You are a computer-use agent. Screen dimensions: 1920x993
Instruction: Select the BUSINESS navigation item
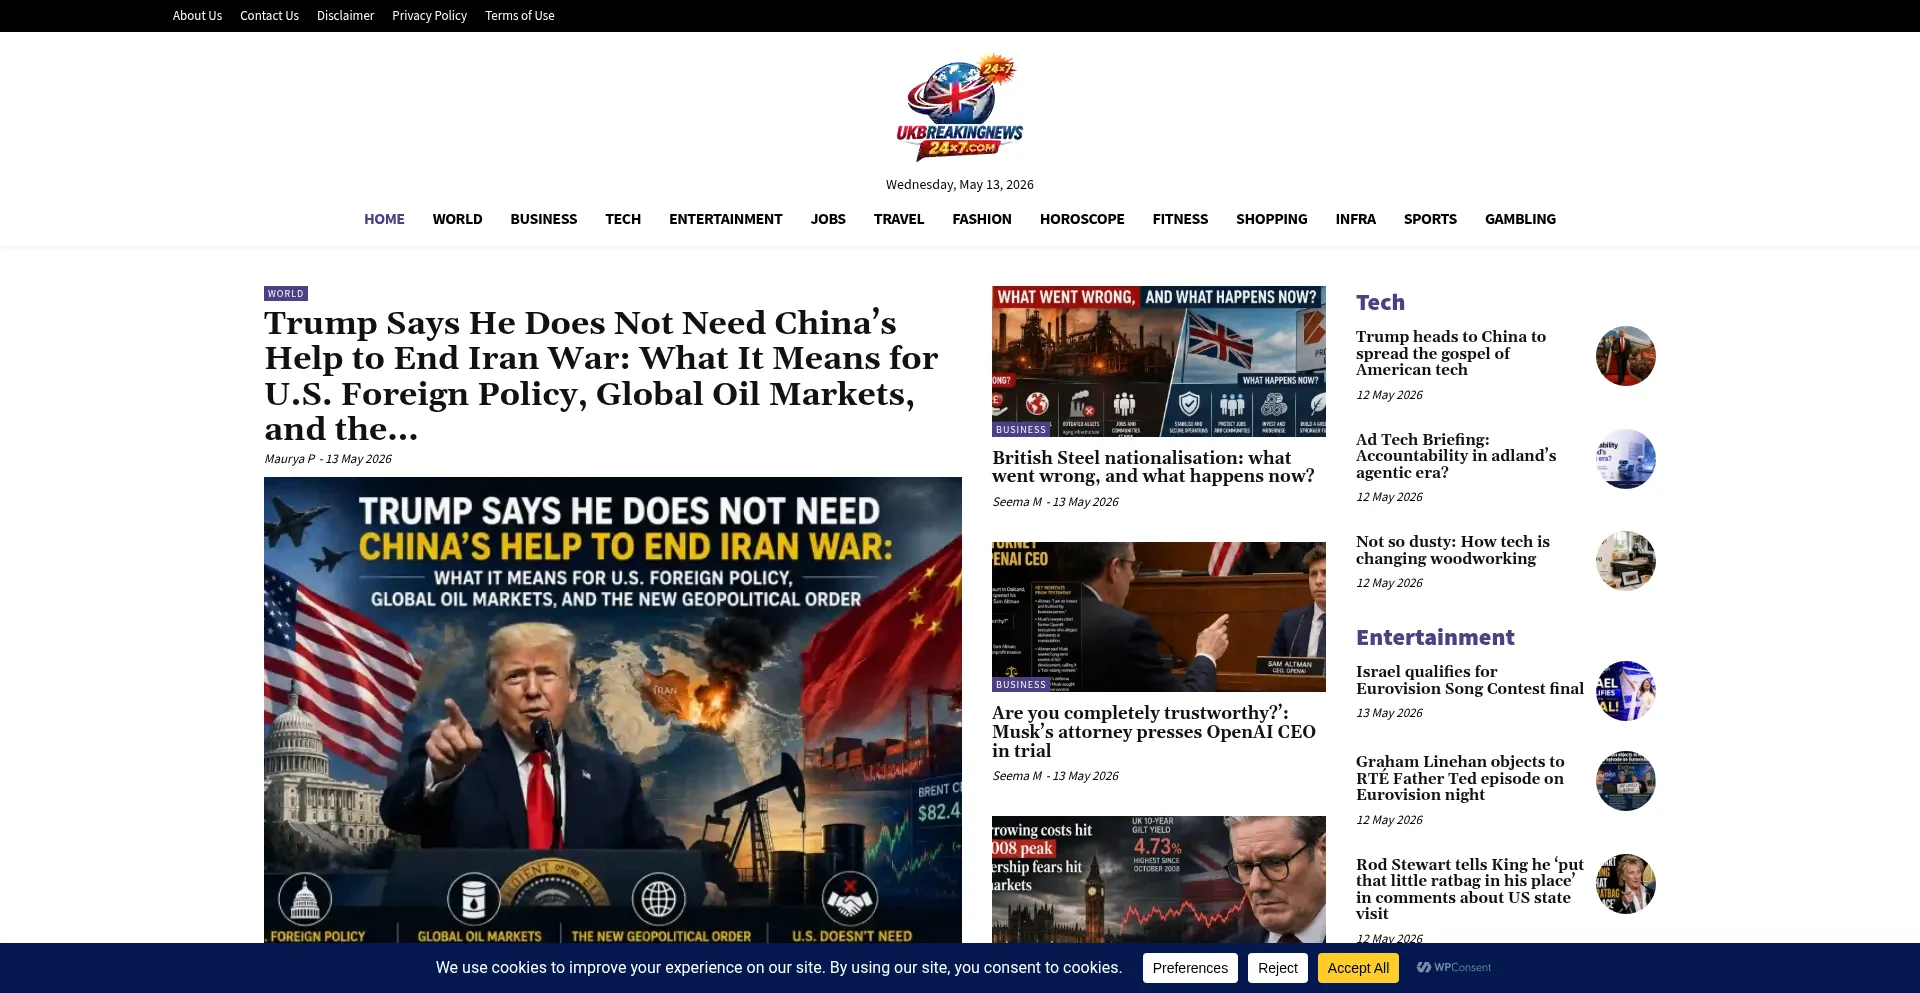pos(543,219)
